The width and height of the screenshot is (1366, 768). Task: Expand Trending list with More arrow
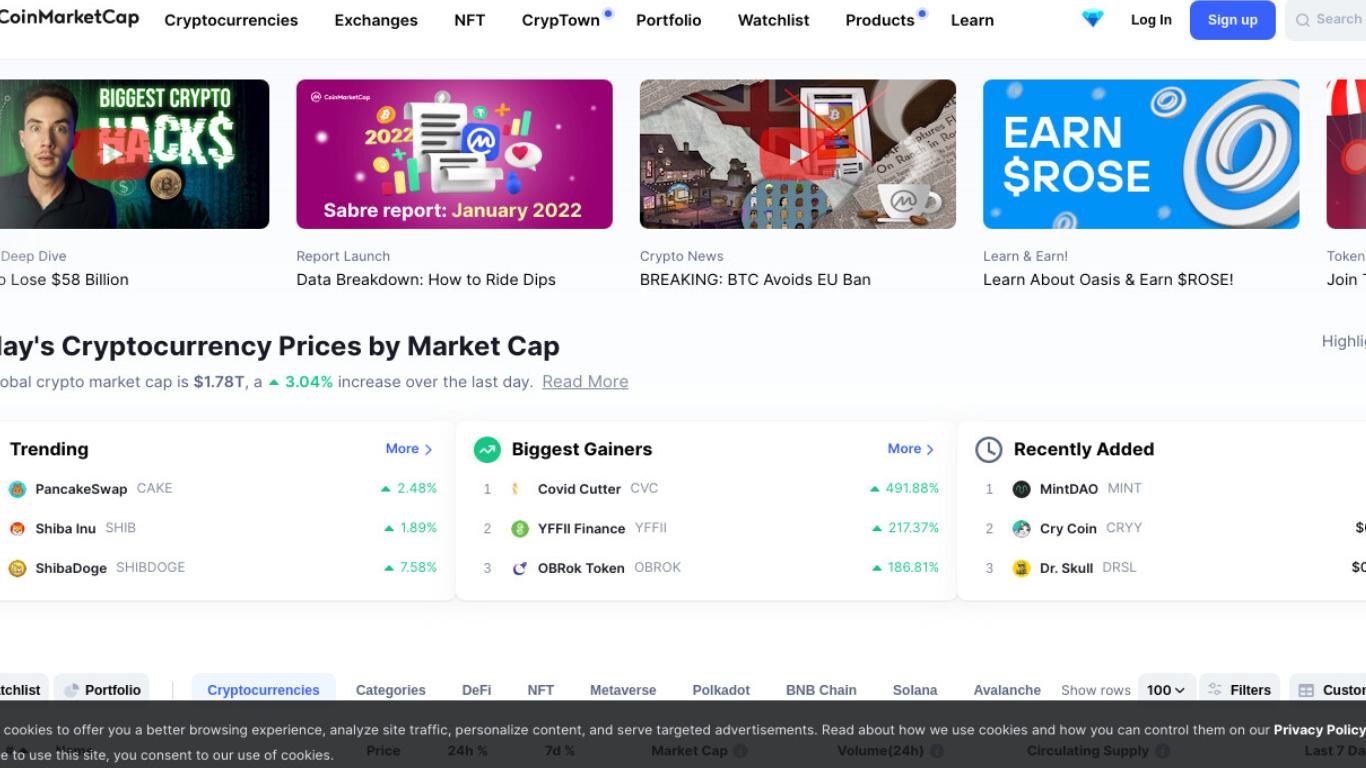pyautogui.click(x=409, y=449)
